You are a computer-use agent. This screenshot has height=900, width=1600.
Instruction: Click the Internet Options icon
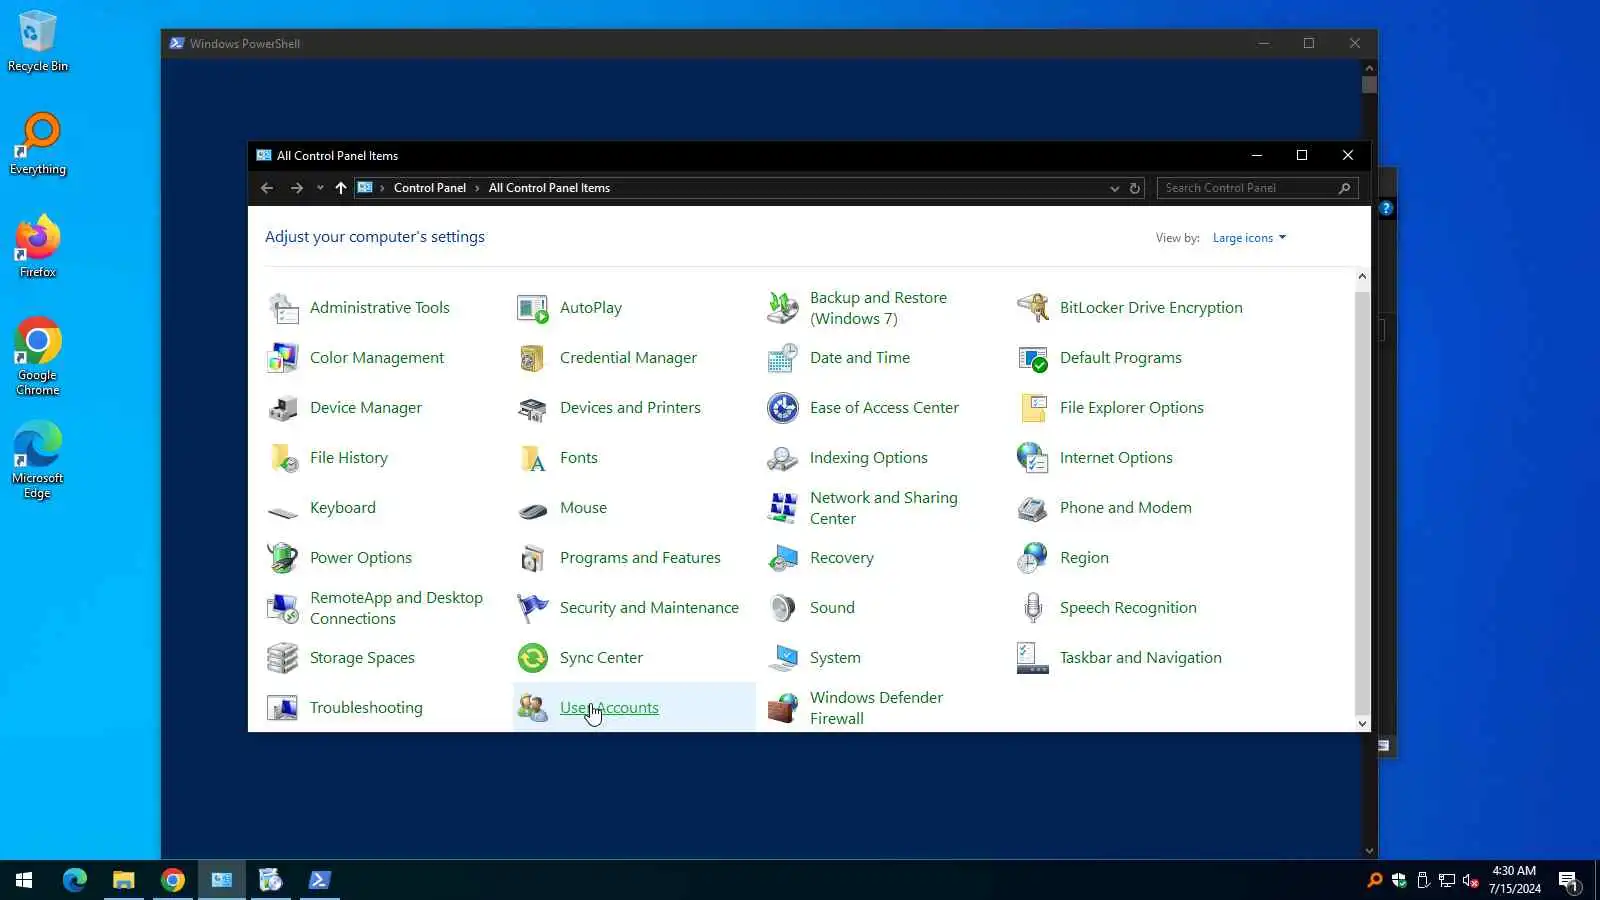coord(1033,458)
